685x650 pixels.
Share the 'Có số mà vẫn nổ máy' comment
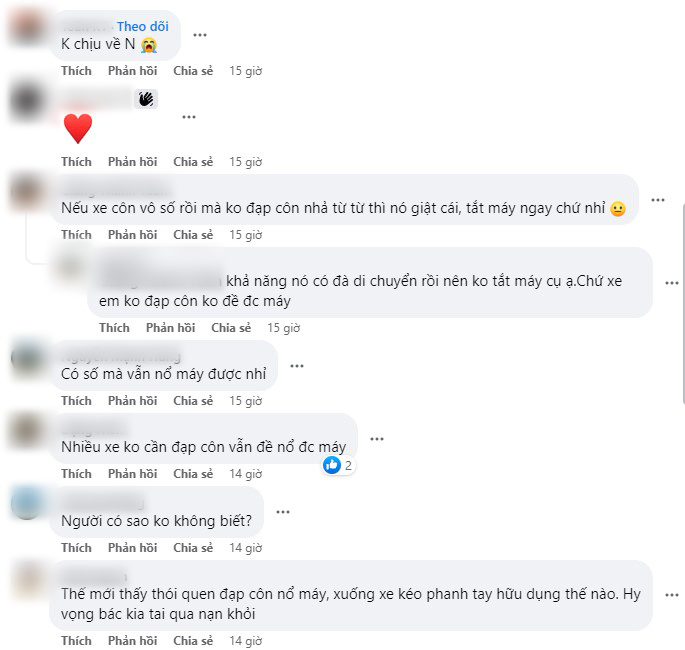(193, 401)
